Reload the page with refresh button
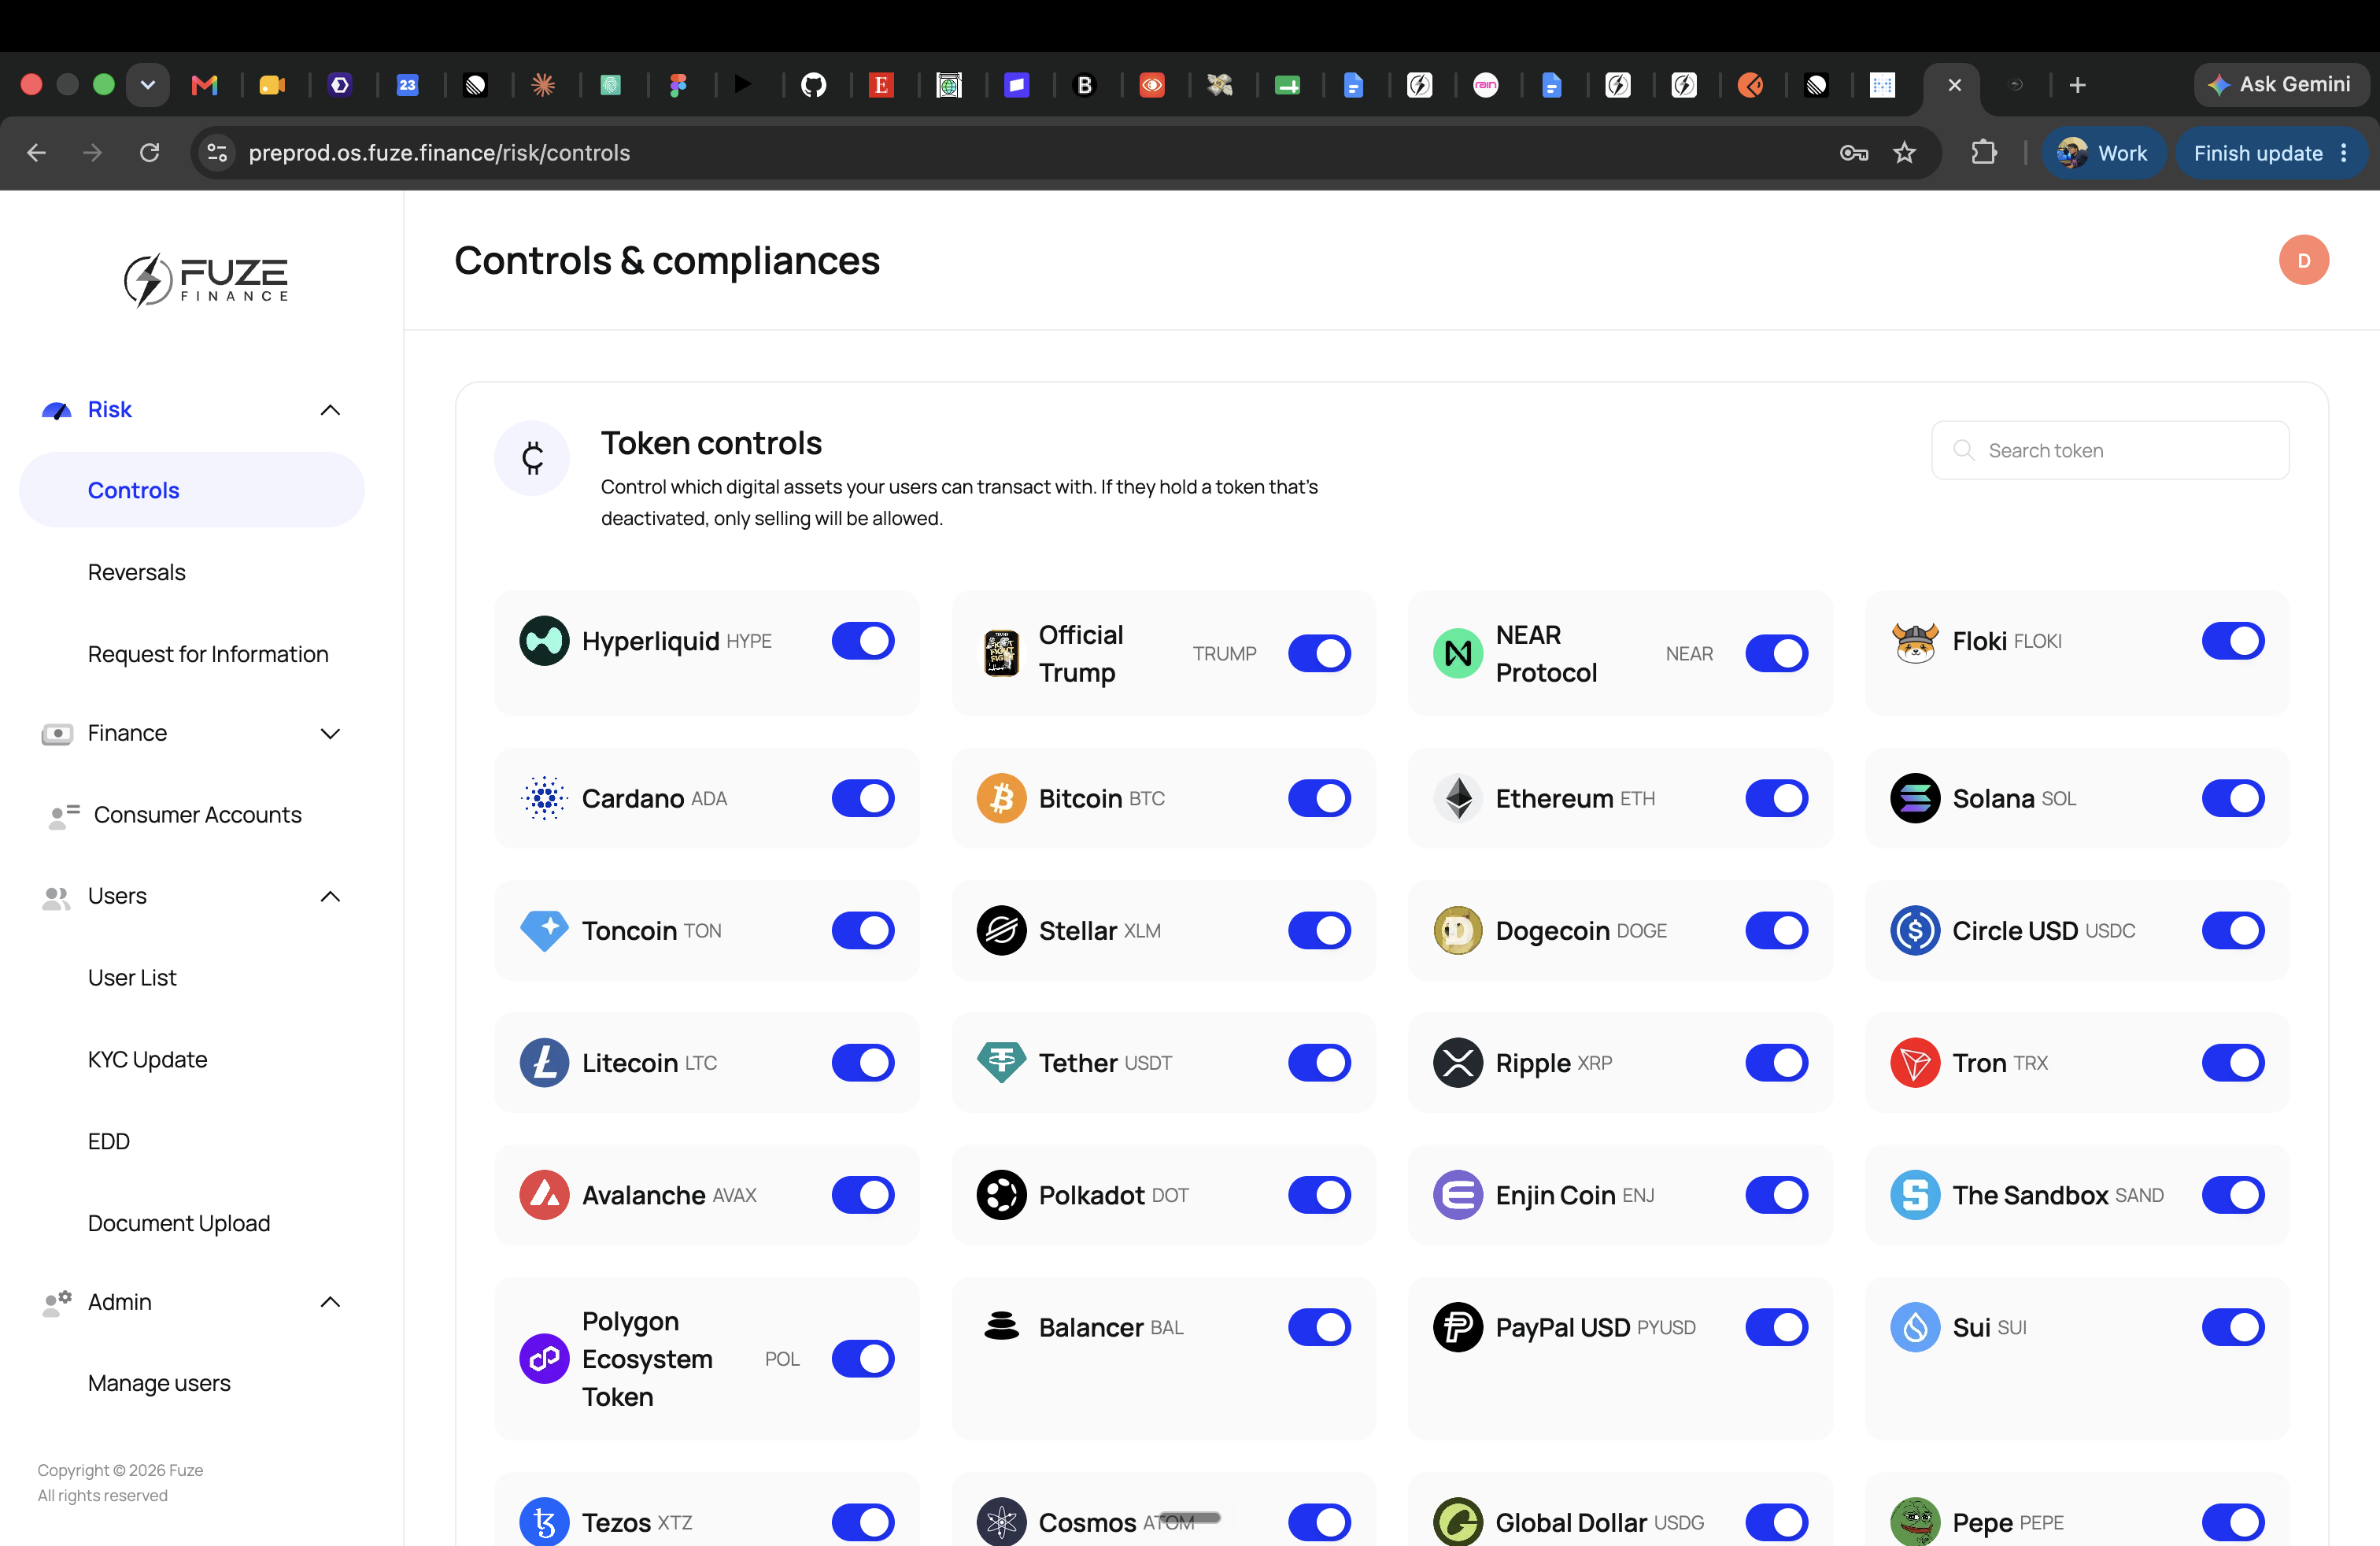 [x=150, y=152]
